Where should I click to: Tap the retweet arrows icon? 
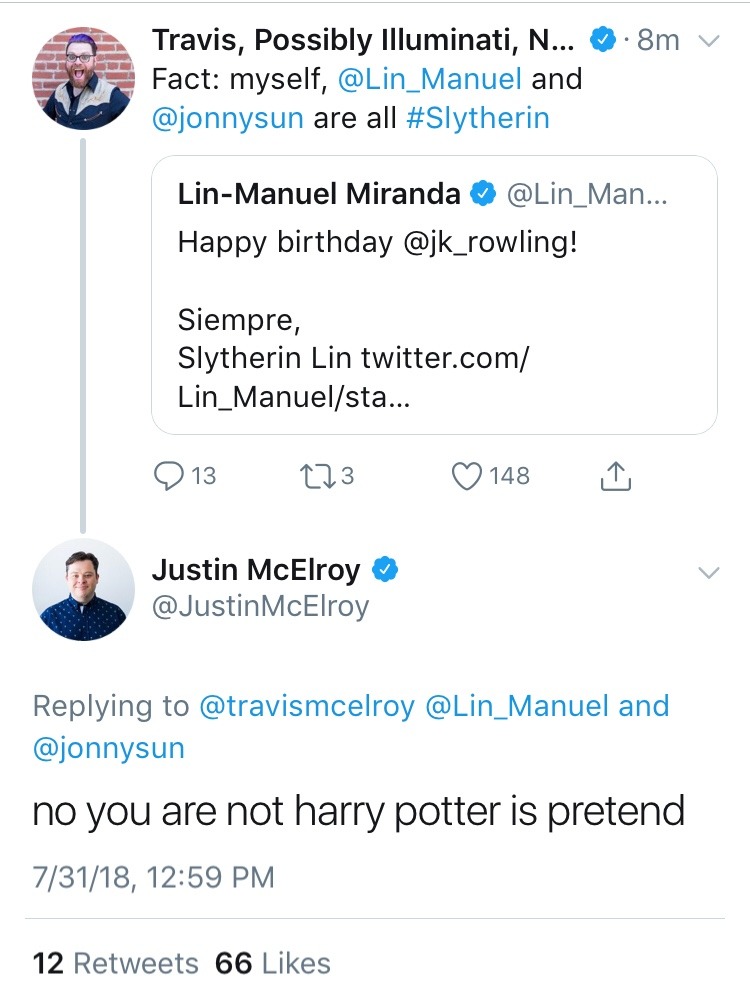pyautogui.click(x=314, y=477)
